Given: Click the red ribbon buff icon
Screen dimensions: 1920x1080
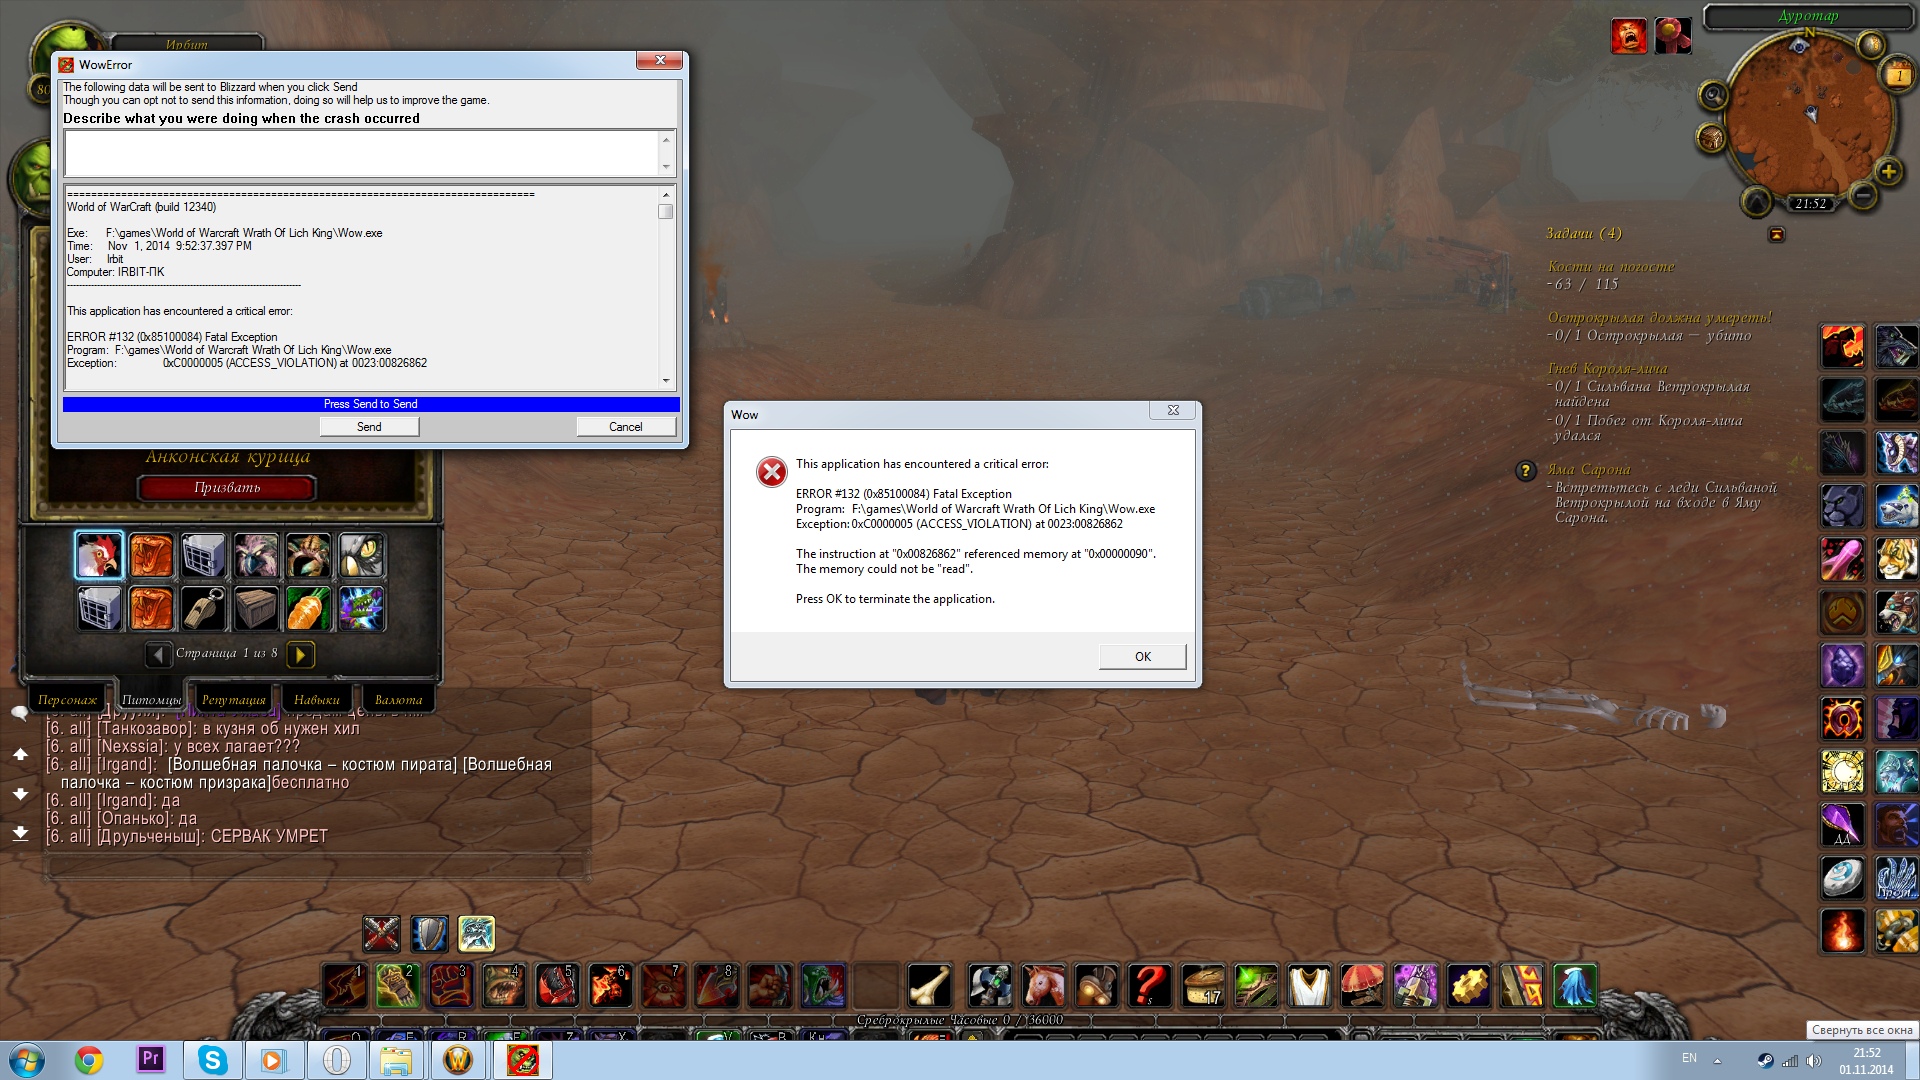Looking at the screenshot, I should pos(1672,37).
